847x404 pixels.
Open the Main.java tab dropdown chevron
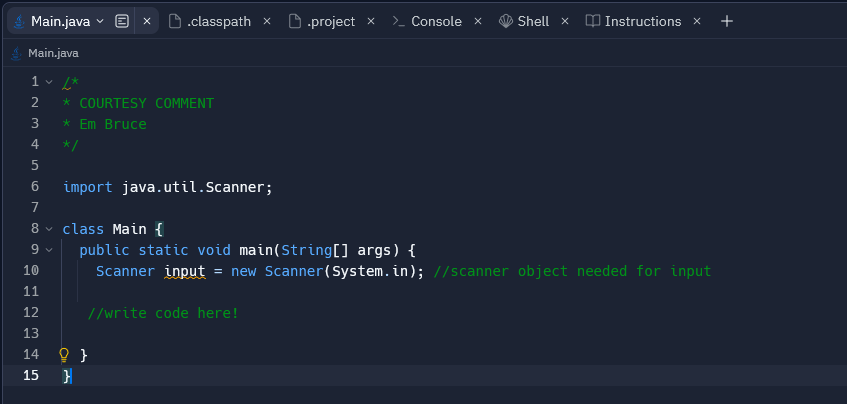(99, 22)
